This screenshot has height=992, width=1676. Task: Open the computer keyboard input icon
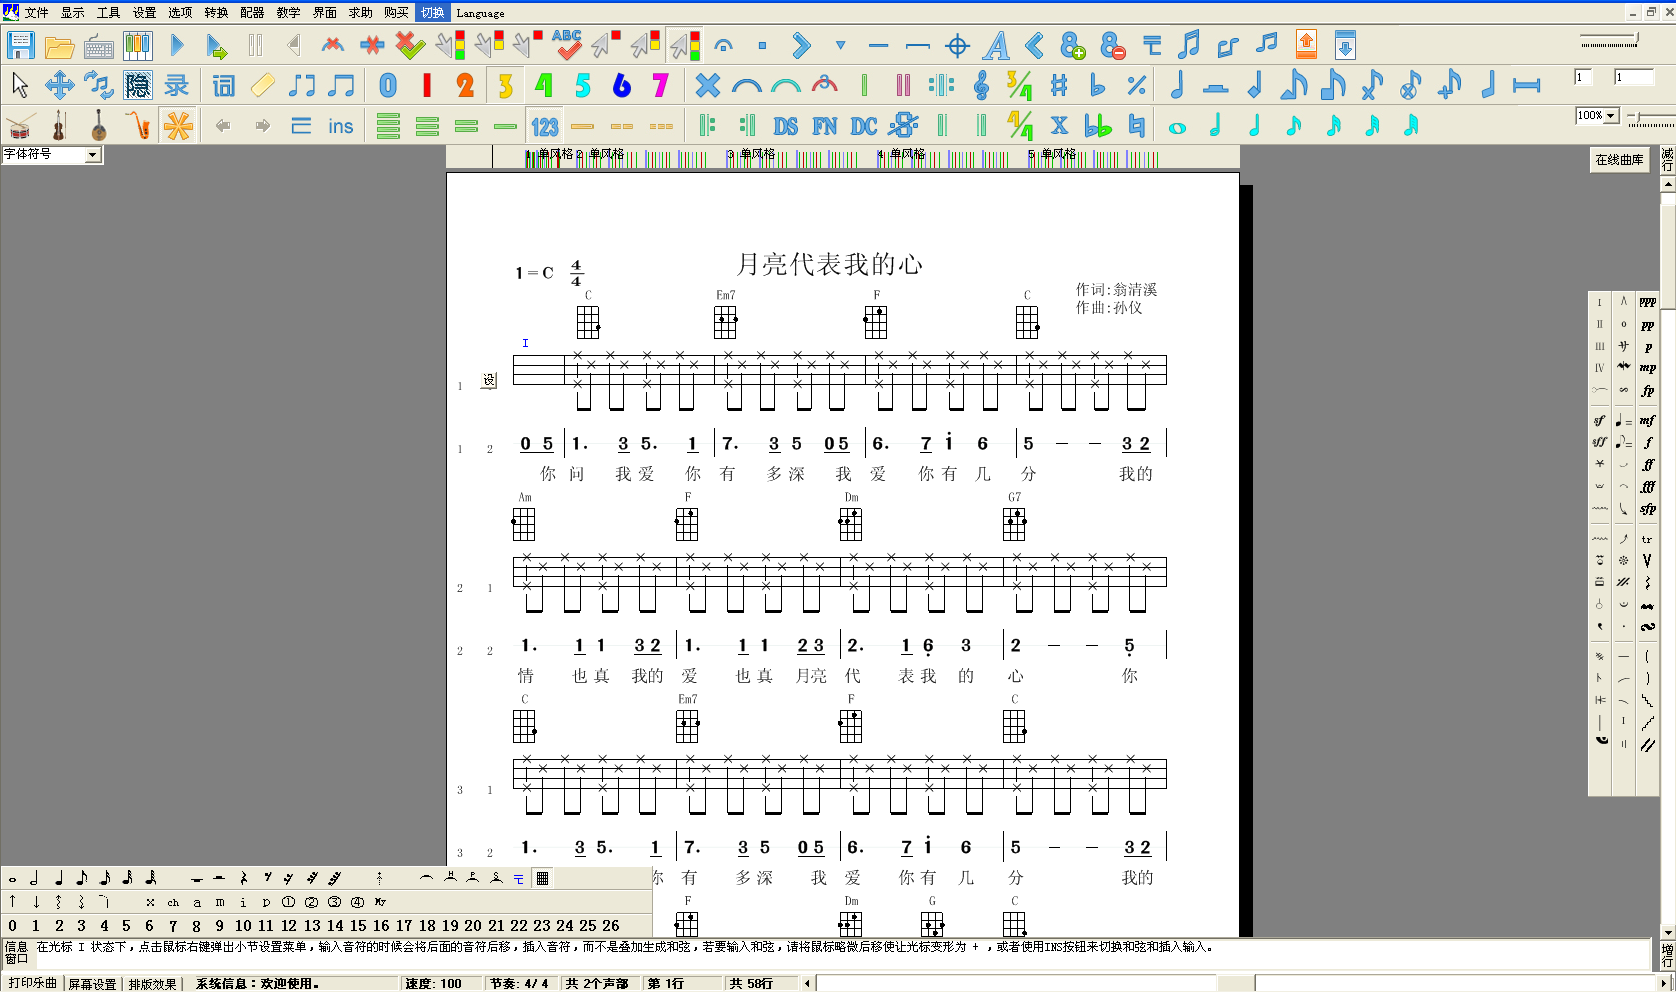coord(98,46)
